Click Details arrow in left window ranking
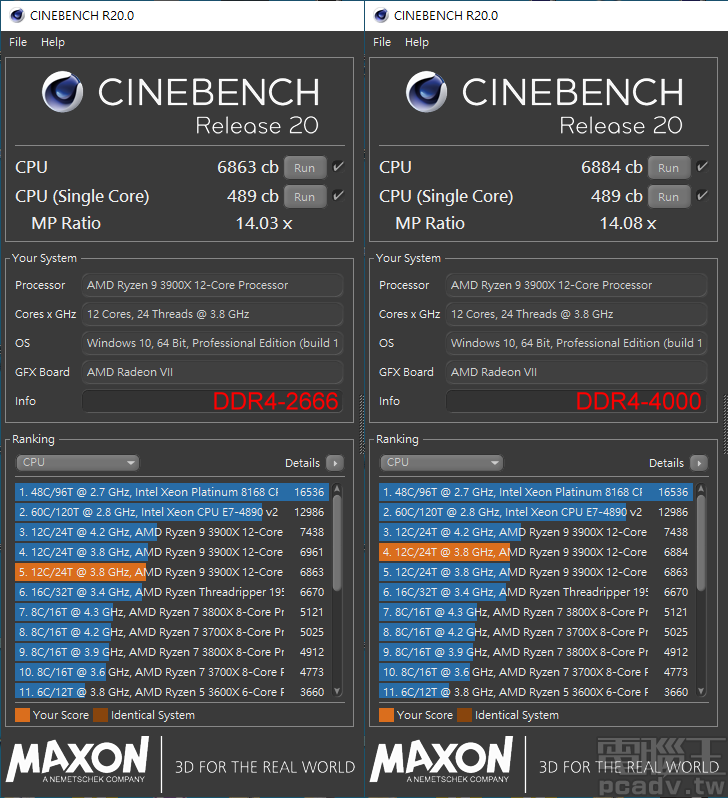Viewport: 728px width, 798px height. pos(335,463)
